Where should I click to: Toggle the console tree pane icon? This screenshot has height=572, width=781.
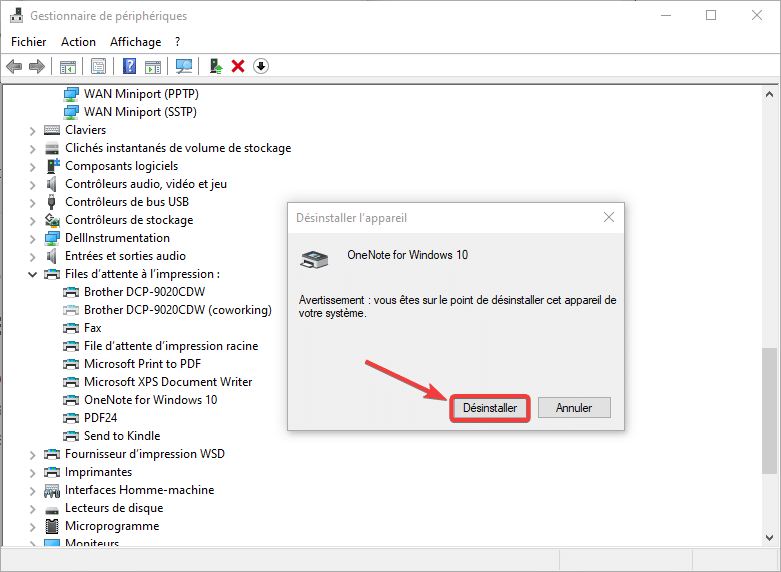[x=68, y=66]
